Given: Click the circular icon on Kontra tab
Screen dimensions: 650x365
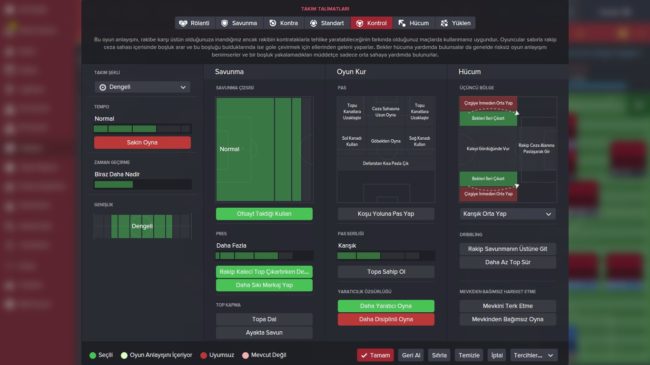Looking at the screenshot, I should click(272, 23).
